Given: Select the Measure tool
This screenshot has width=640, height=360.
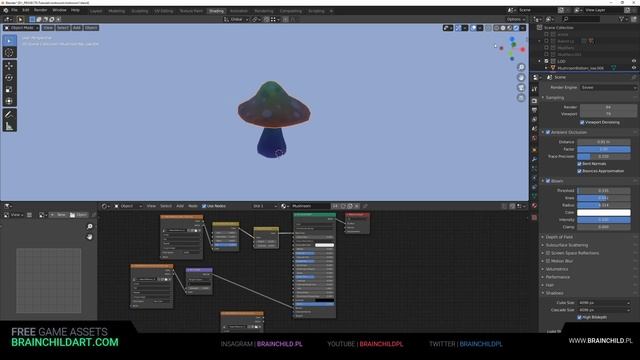Looking at the screenshot, I should 9,127.
